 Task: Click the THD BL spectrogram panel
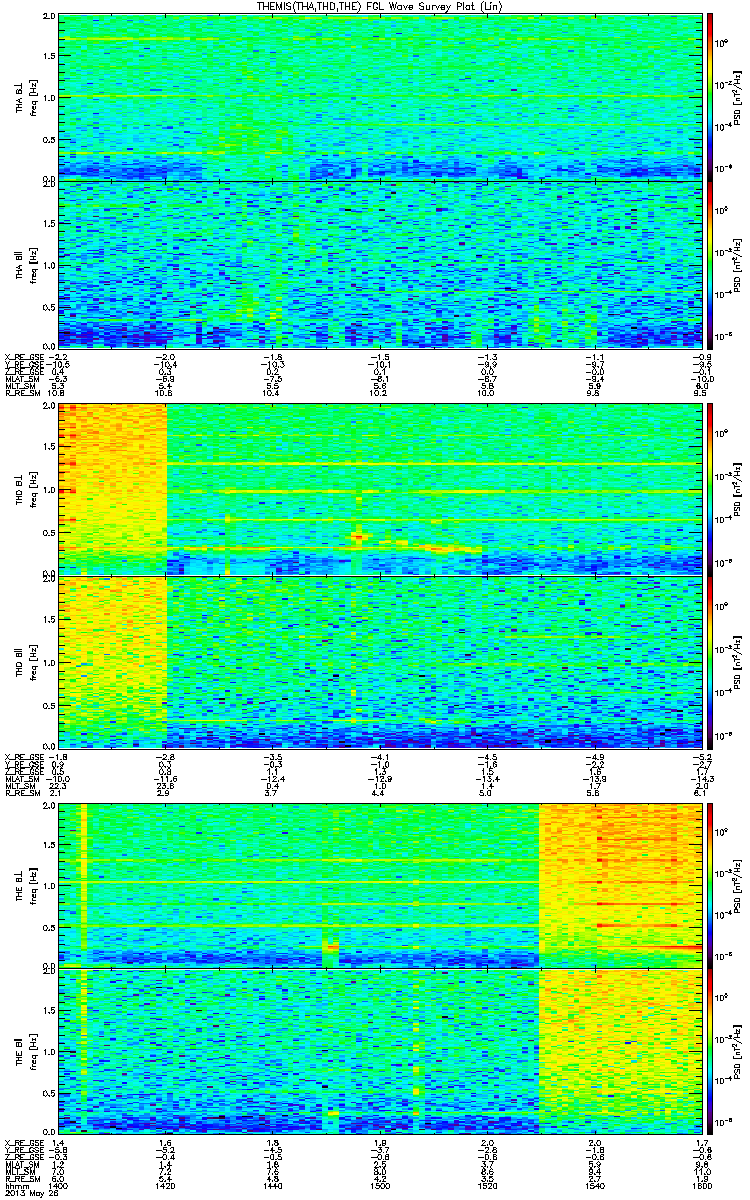(x=379, y=490)
